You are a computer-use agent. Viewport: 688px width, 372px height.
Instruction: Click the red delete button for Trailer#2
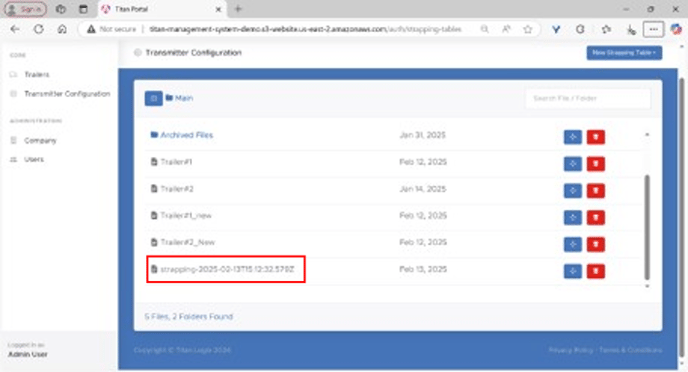pos(596,190)
